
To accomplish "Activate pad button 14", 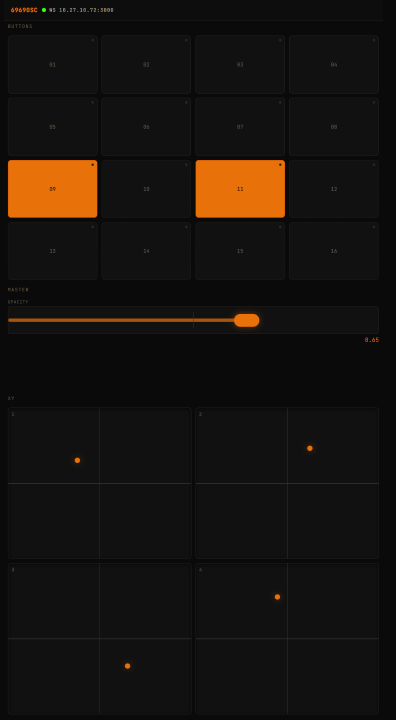I will click(146, 251).
